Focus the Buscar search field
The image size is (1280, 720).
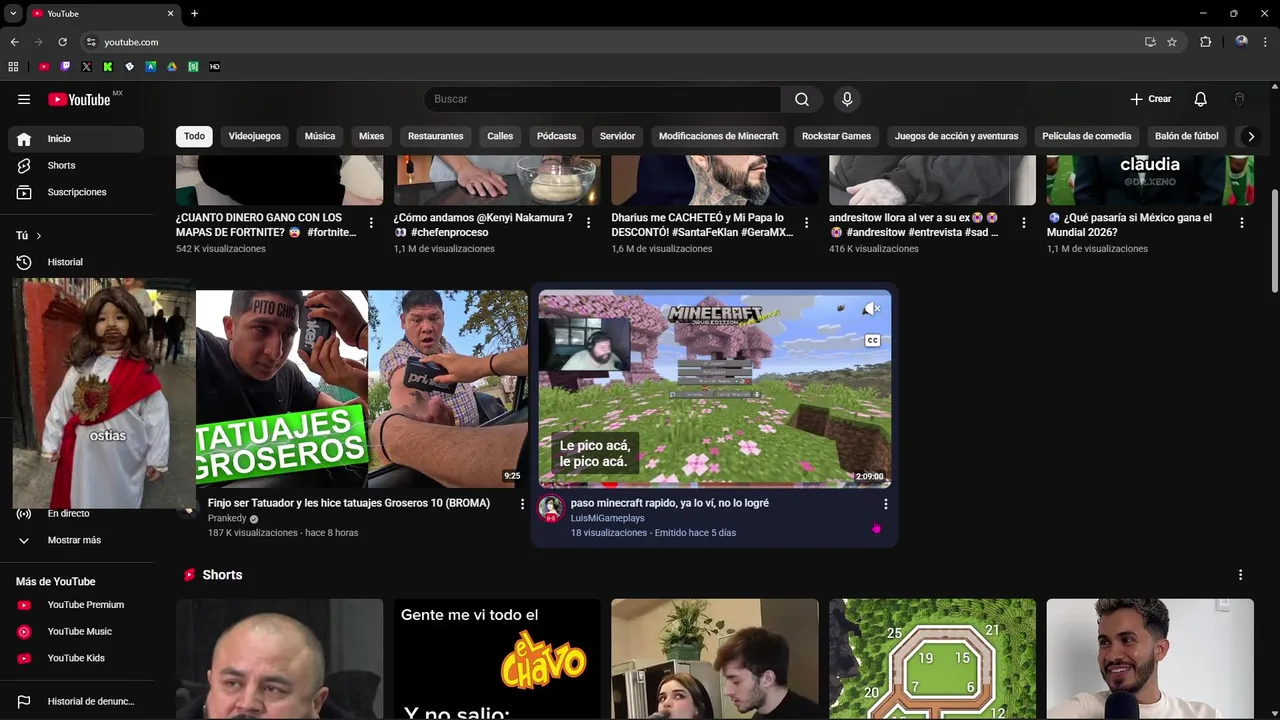[x=602, y=99]
